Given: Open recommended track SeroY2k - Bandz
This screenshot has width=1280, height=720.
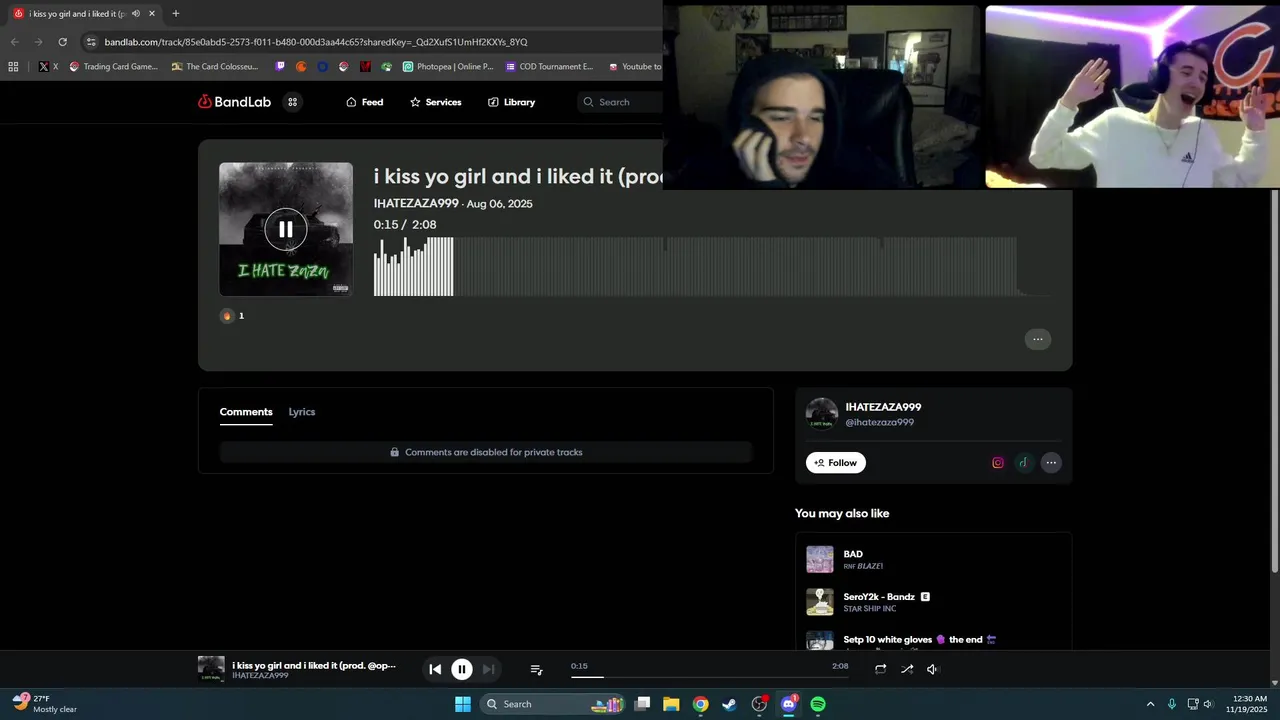Looking at the screenshot, I should 879,597.
